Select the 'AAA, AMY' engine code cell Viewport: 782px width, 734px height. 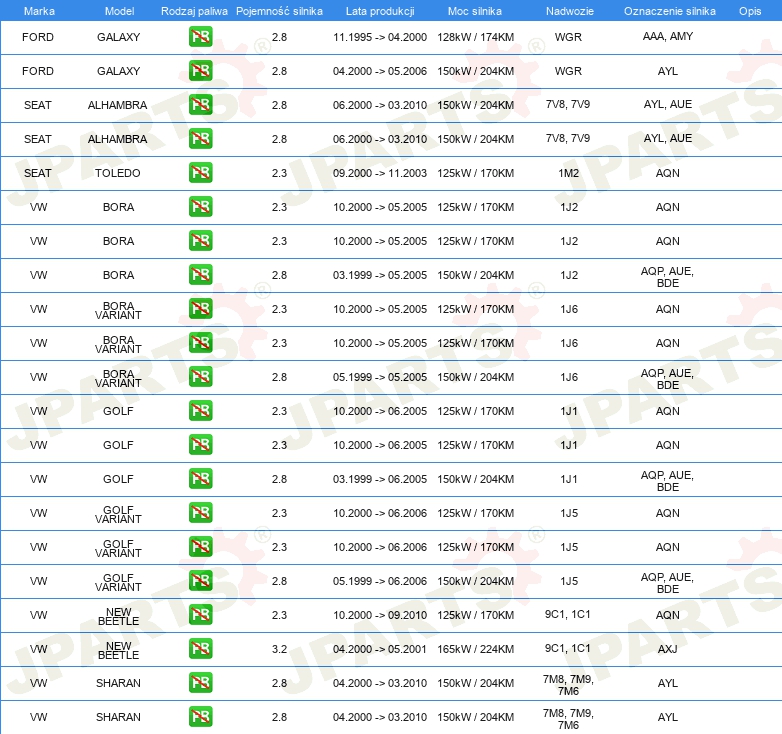tap(668, 36)
